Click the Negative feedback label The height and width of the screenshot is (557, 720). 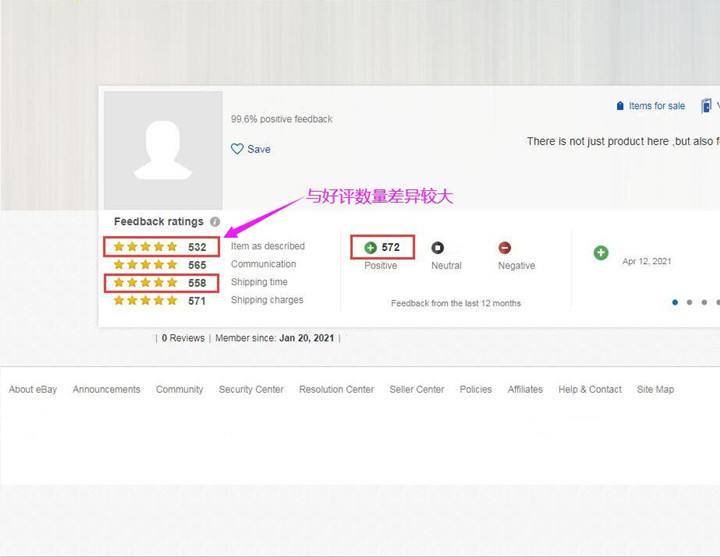[517, 265]
